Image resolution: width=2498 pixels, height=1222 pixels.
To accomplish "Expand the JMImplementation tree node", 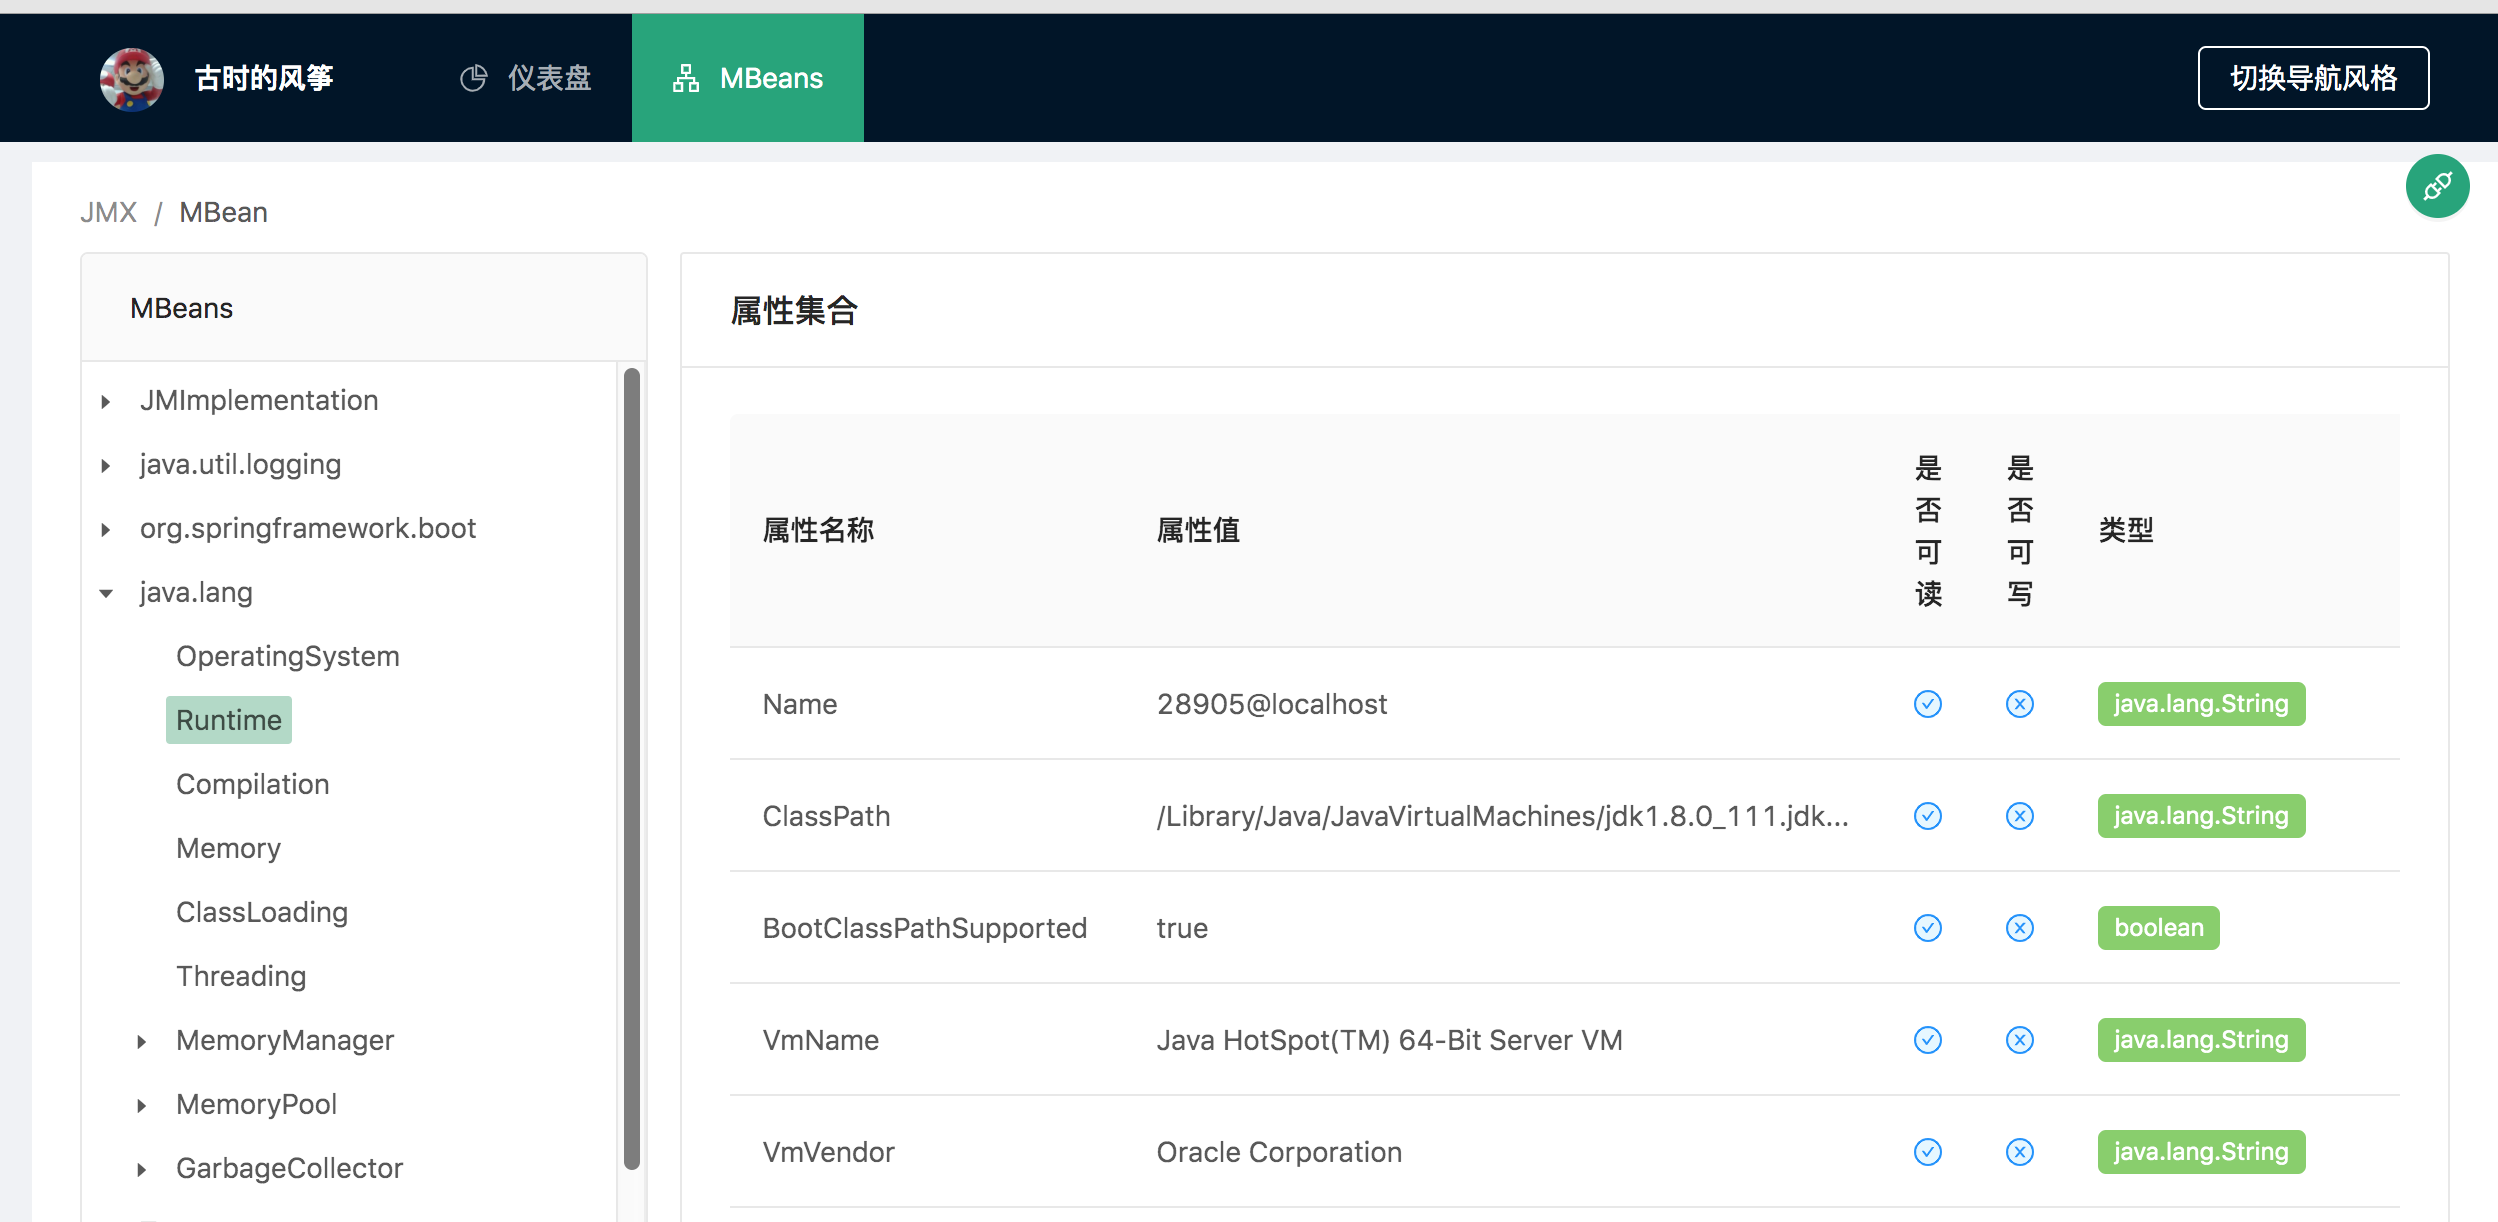I will [104, 401].
